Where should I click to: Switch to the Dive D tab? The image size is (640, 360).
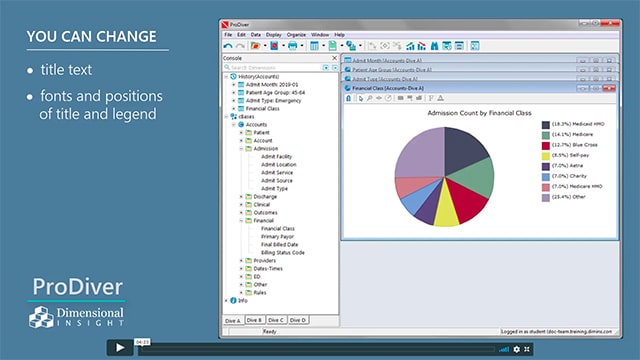click(x=298, y=320)
